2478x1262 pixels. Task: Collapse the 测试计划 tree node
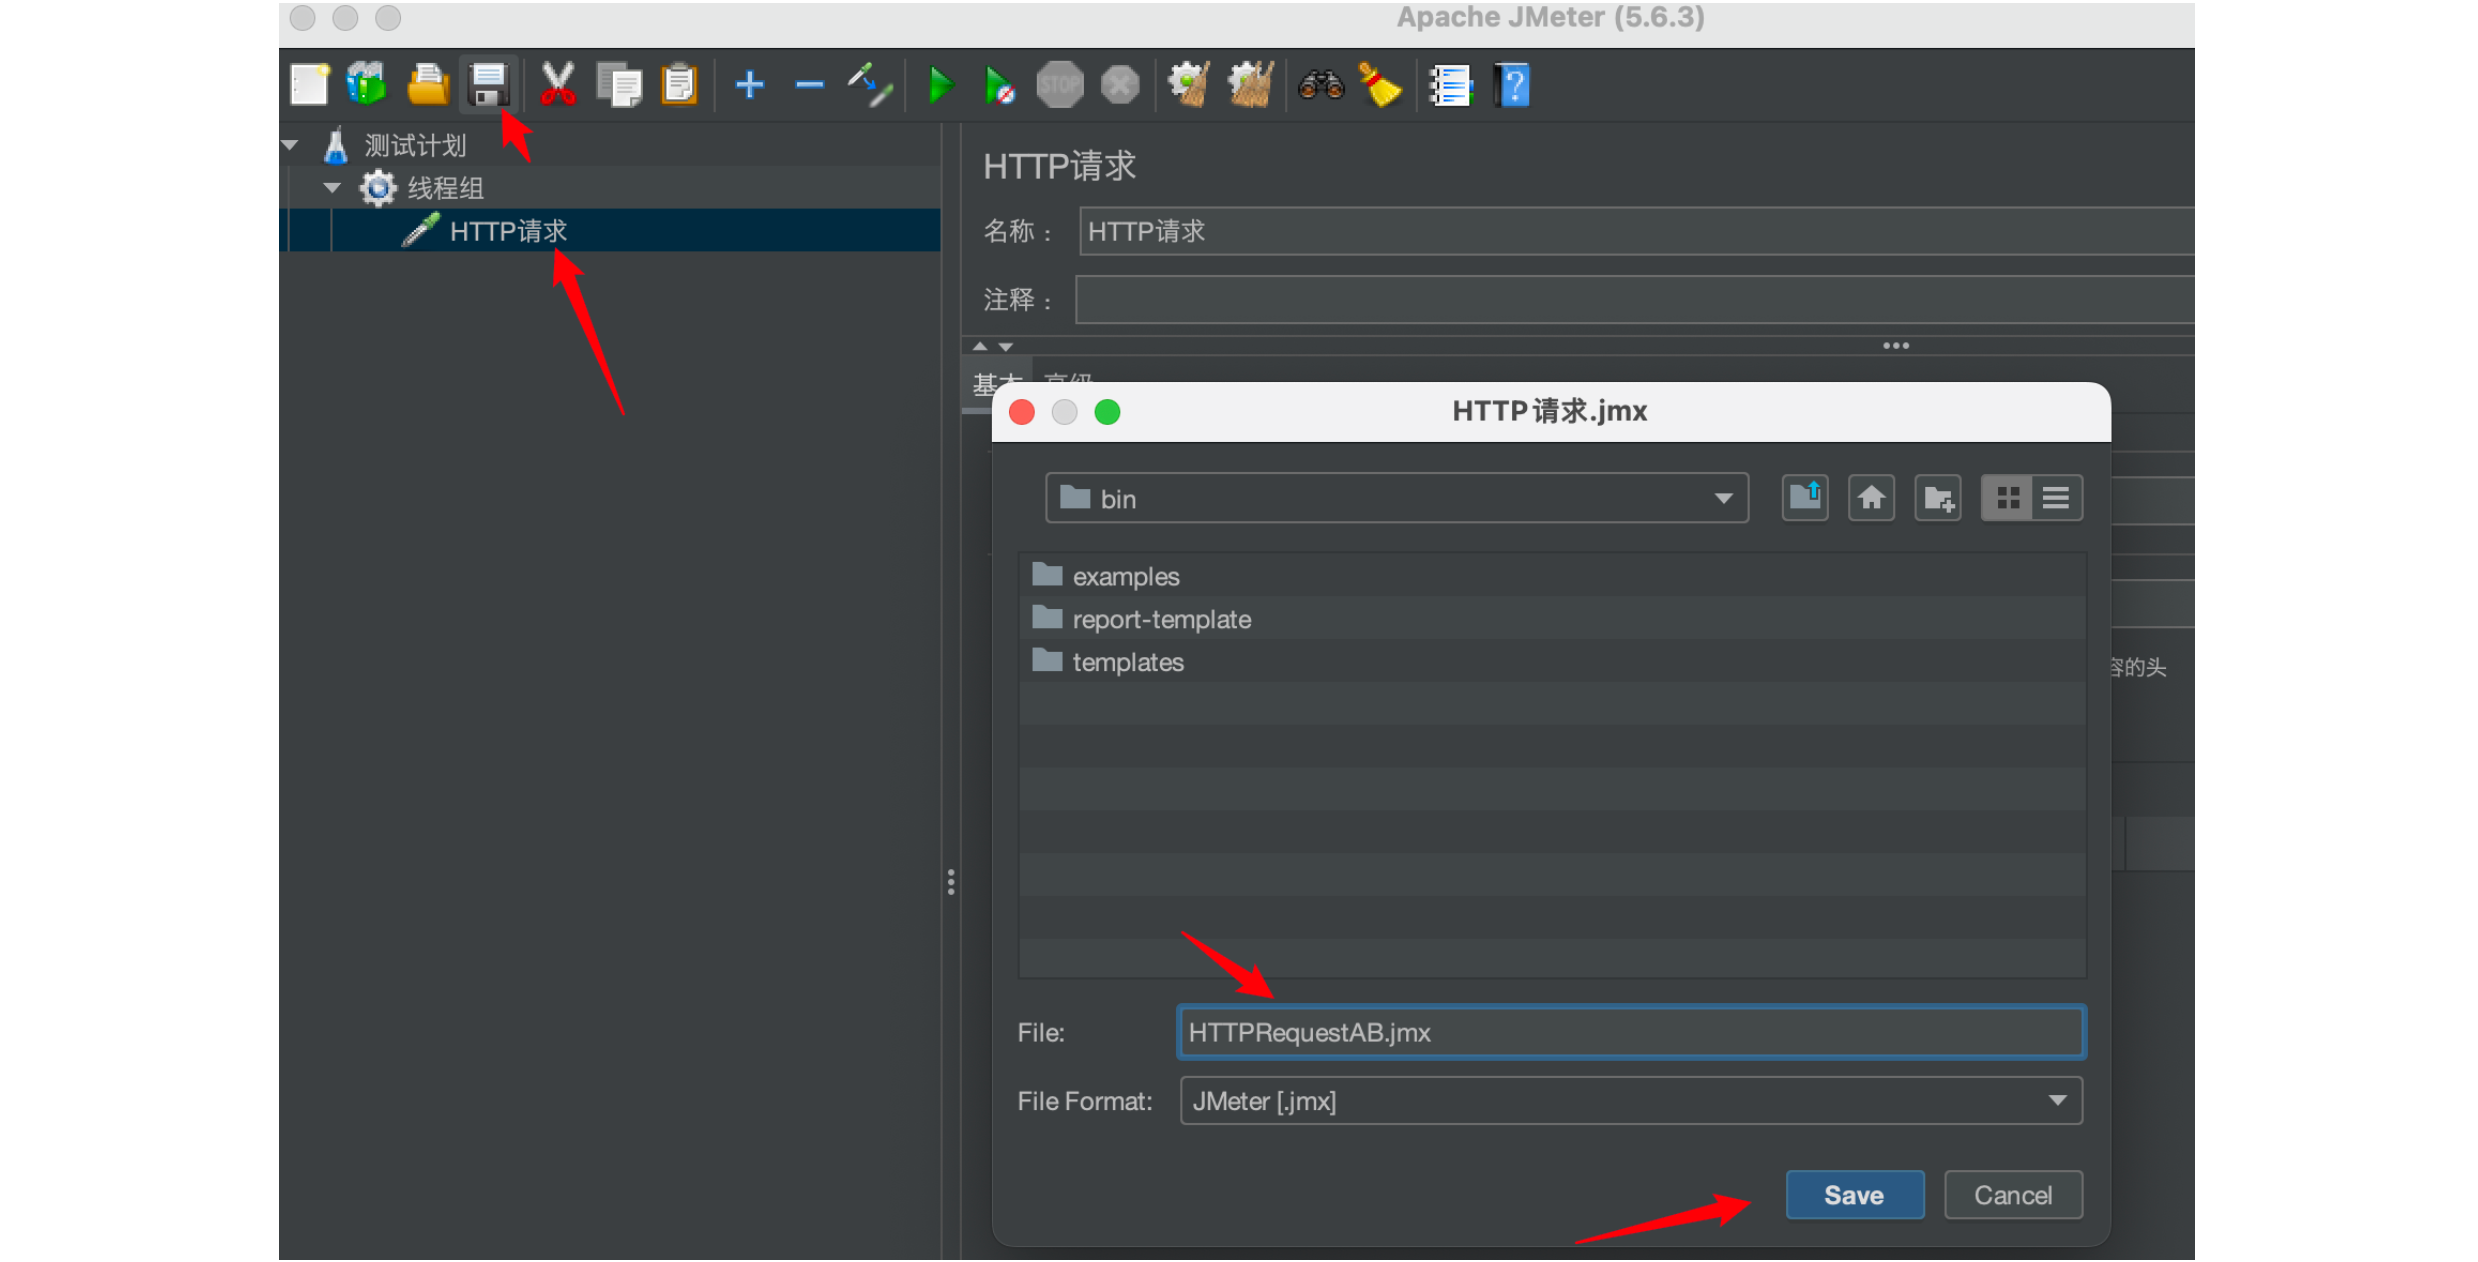[291, 146]
